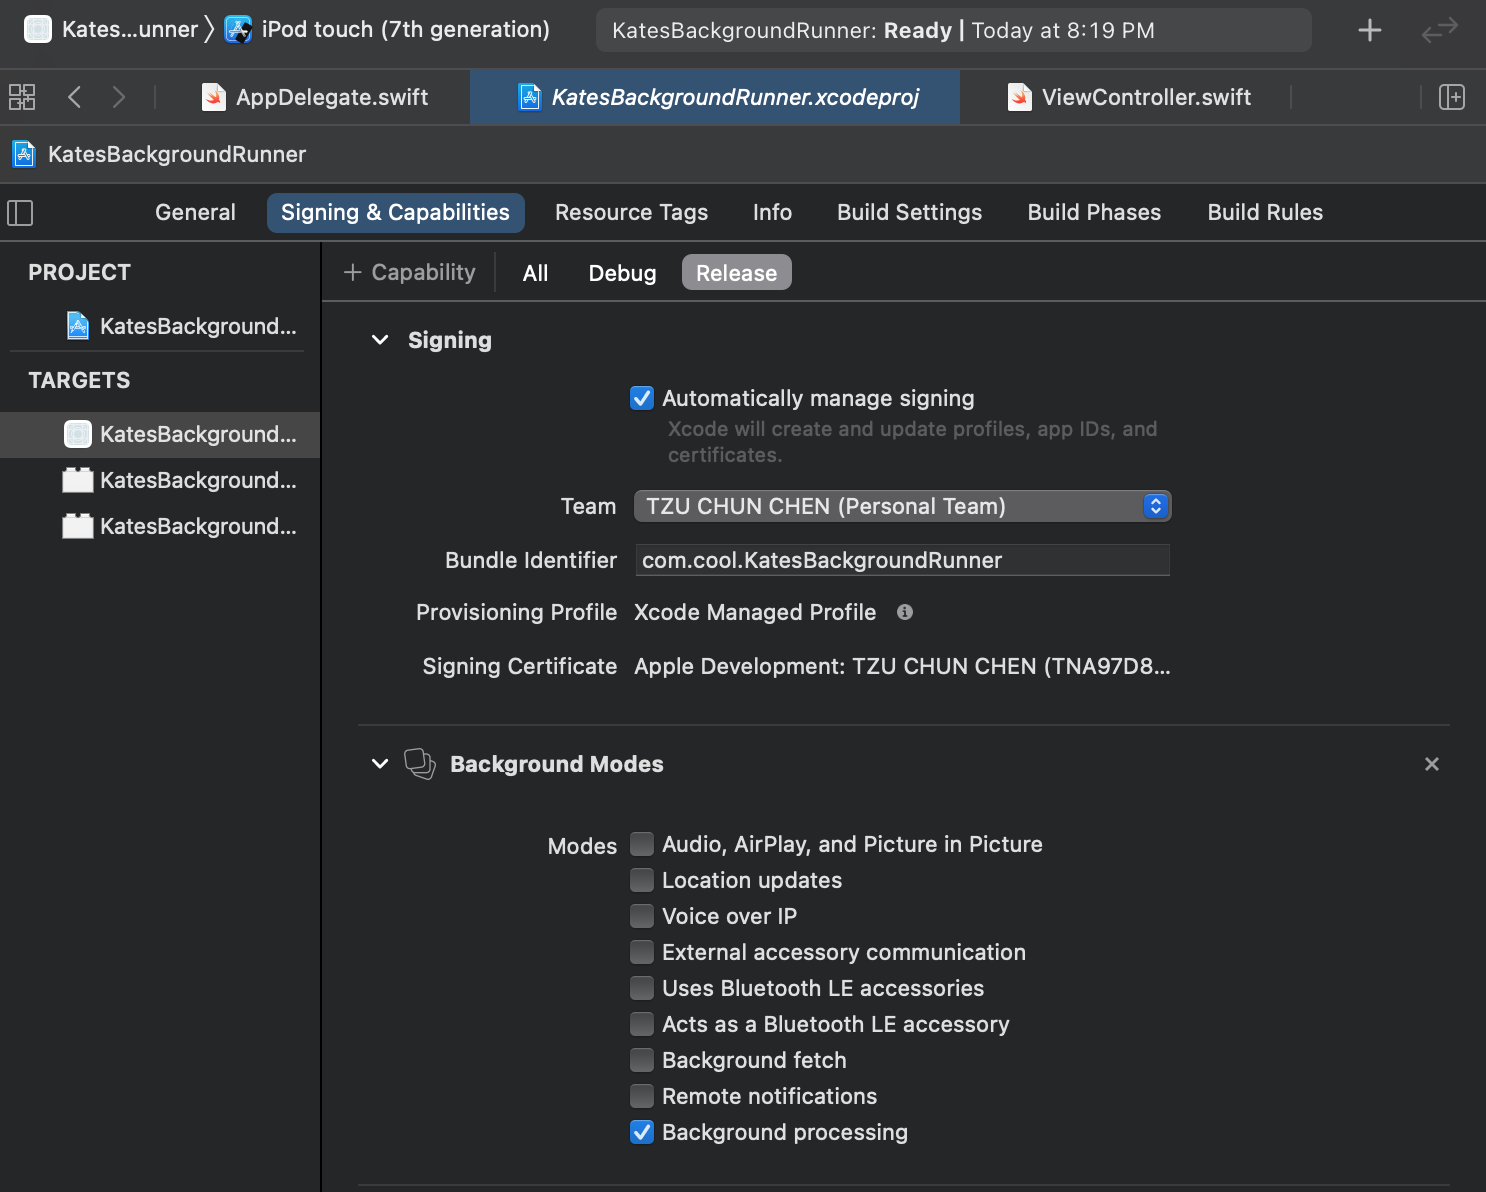This screenshot has height=1192, width=1486.
Task: Enable External accessory communication mode
Action: coord(642,953)
